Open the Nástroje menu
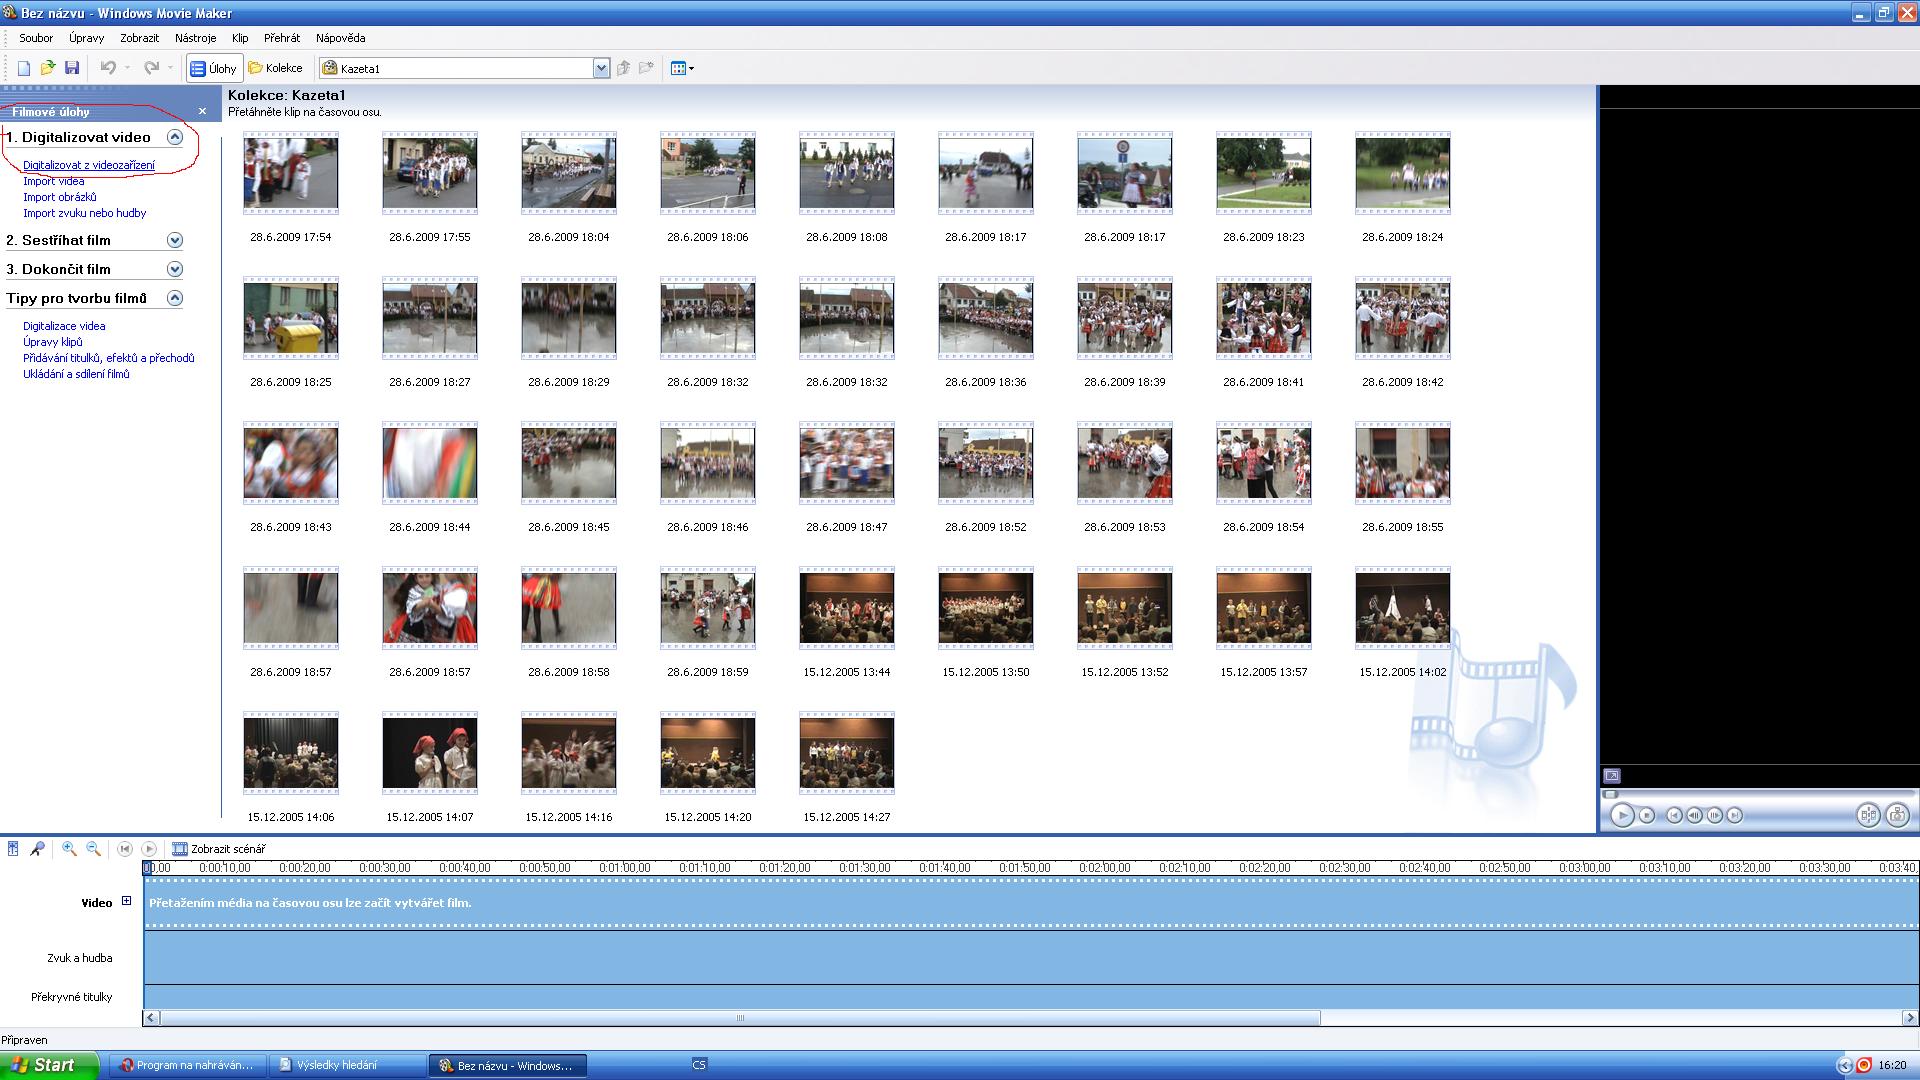 [195, 38]
